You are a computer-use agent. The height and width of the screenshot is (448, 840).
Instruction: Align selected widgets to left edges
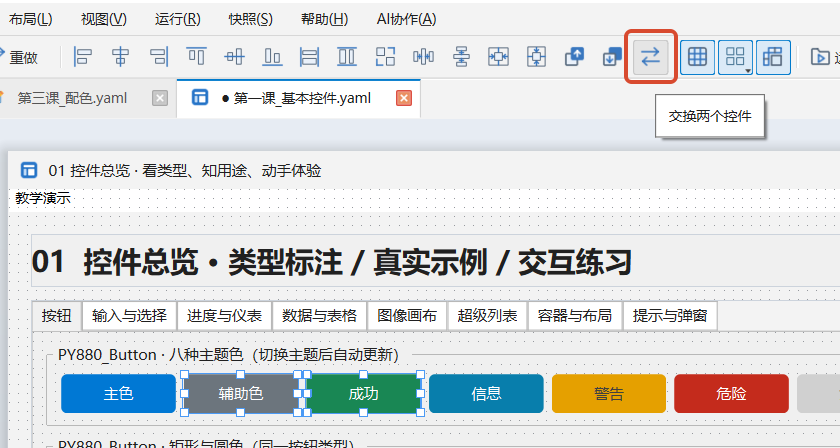(82, 56)
